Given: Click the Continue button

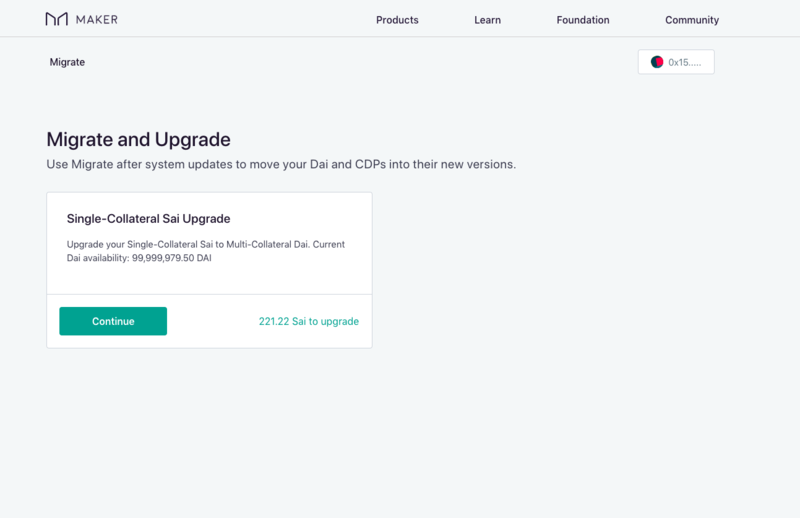Looking at the screenshot, I should [113, 321].
